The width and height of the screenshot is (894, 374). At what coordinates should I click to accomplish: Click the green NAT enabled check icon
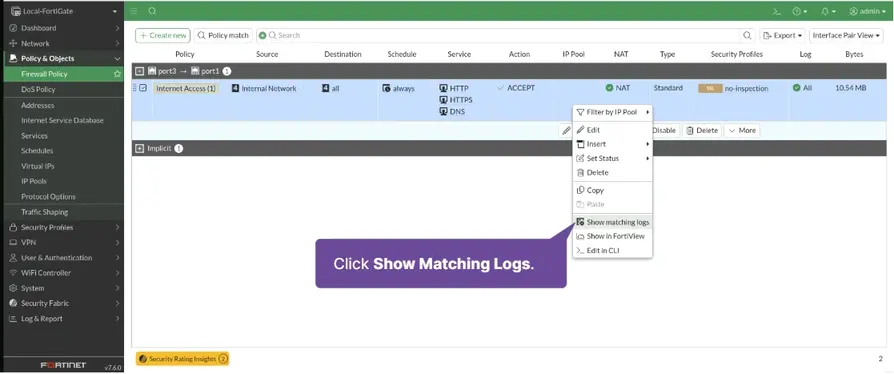pyautogui.click(x=609, y=88)
